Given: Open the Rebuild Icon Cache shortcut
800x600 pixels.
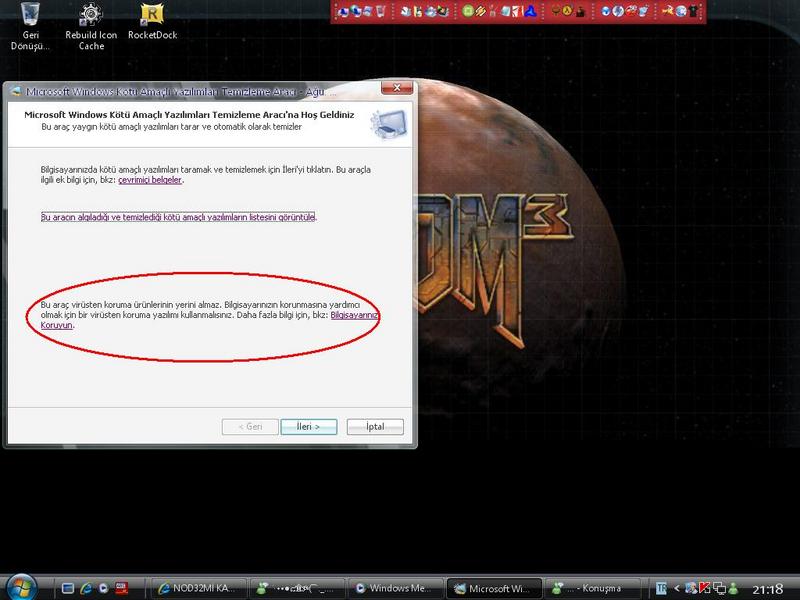Looking at the screenshot, I should click(91, 27).
